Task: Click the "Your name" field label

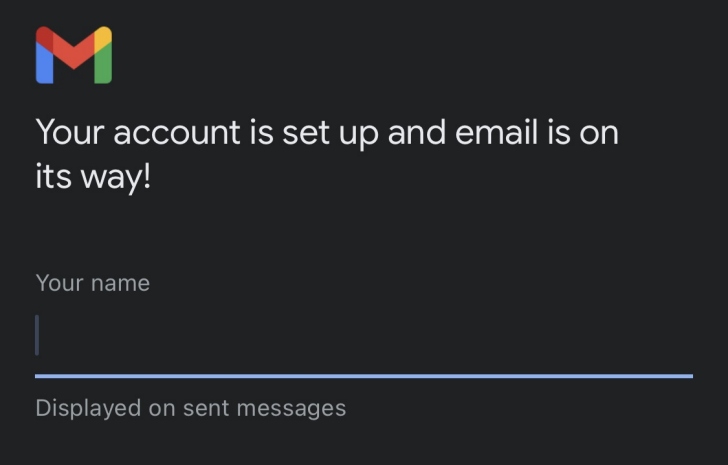Action: [92, 283]
